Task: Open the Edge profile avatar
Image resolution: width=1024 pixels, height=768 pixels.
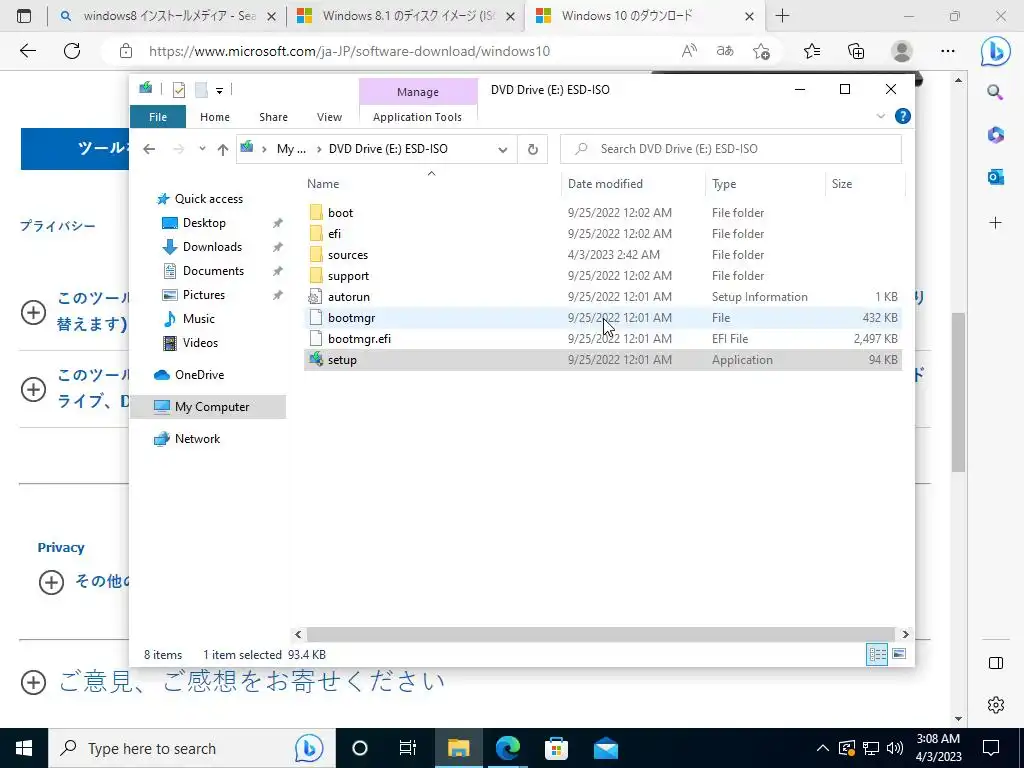Action: (902, 51)
